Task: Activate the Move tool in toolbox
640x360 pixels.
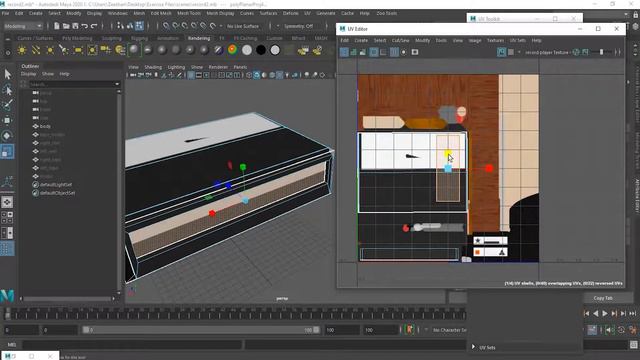Action: (7, 120)
